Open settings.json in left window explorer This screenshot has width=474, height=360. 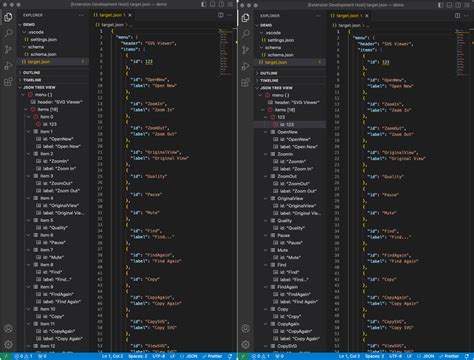53,39
